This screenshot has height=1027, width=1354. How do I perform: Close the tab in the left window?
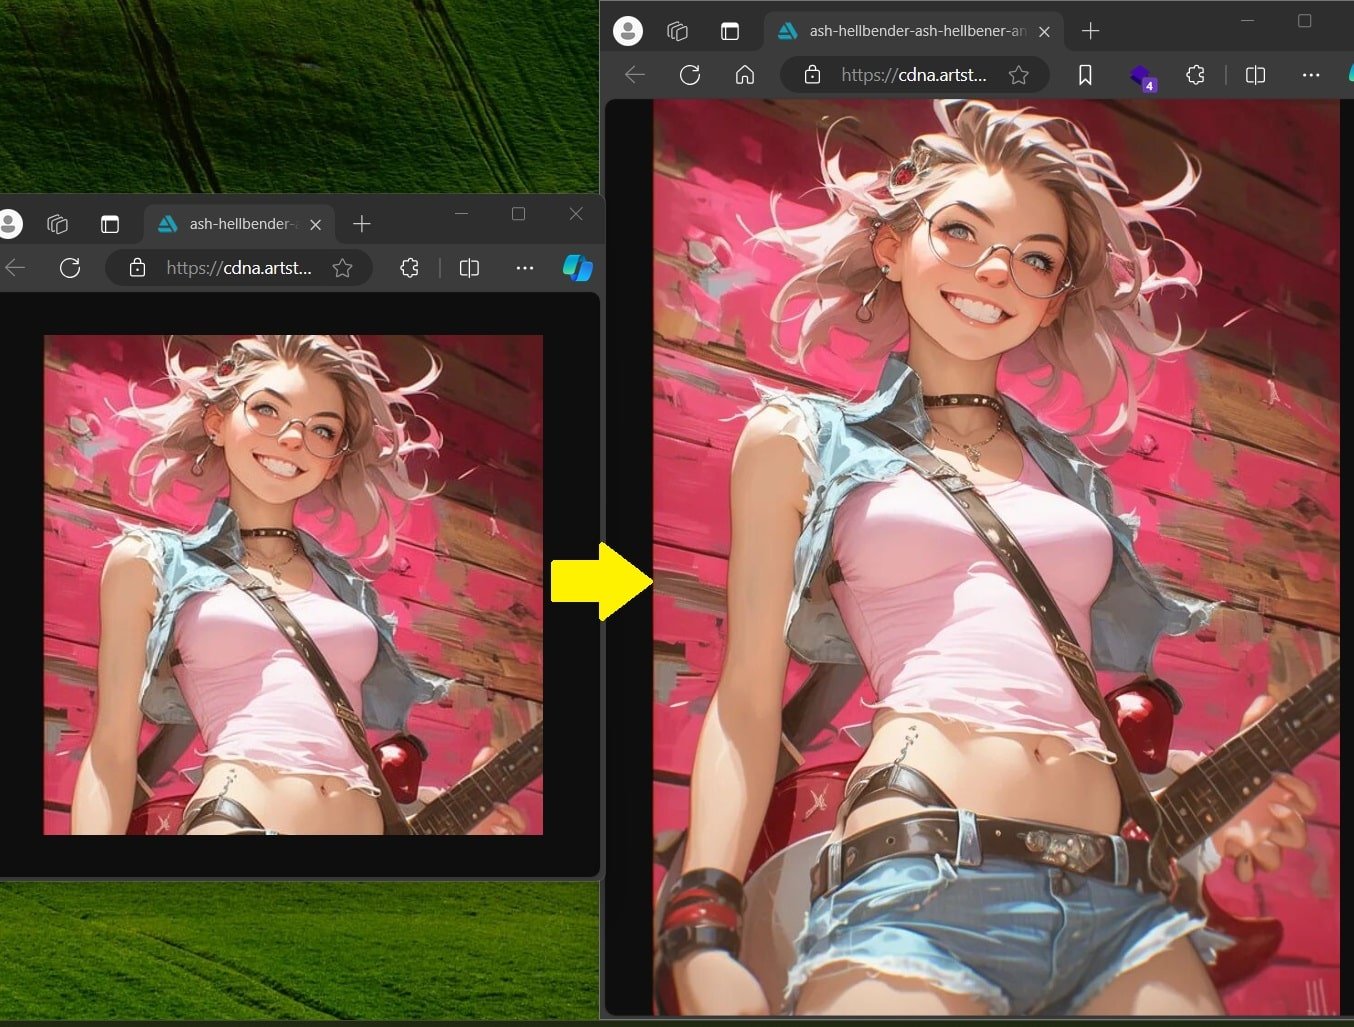pos(316,225)
